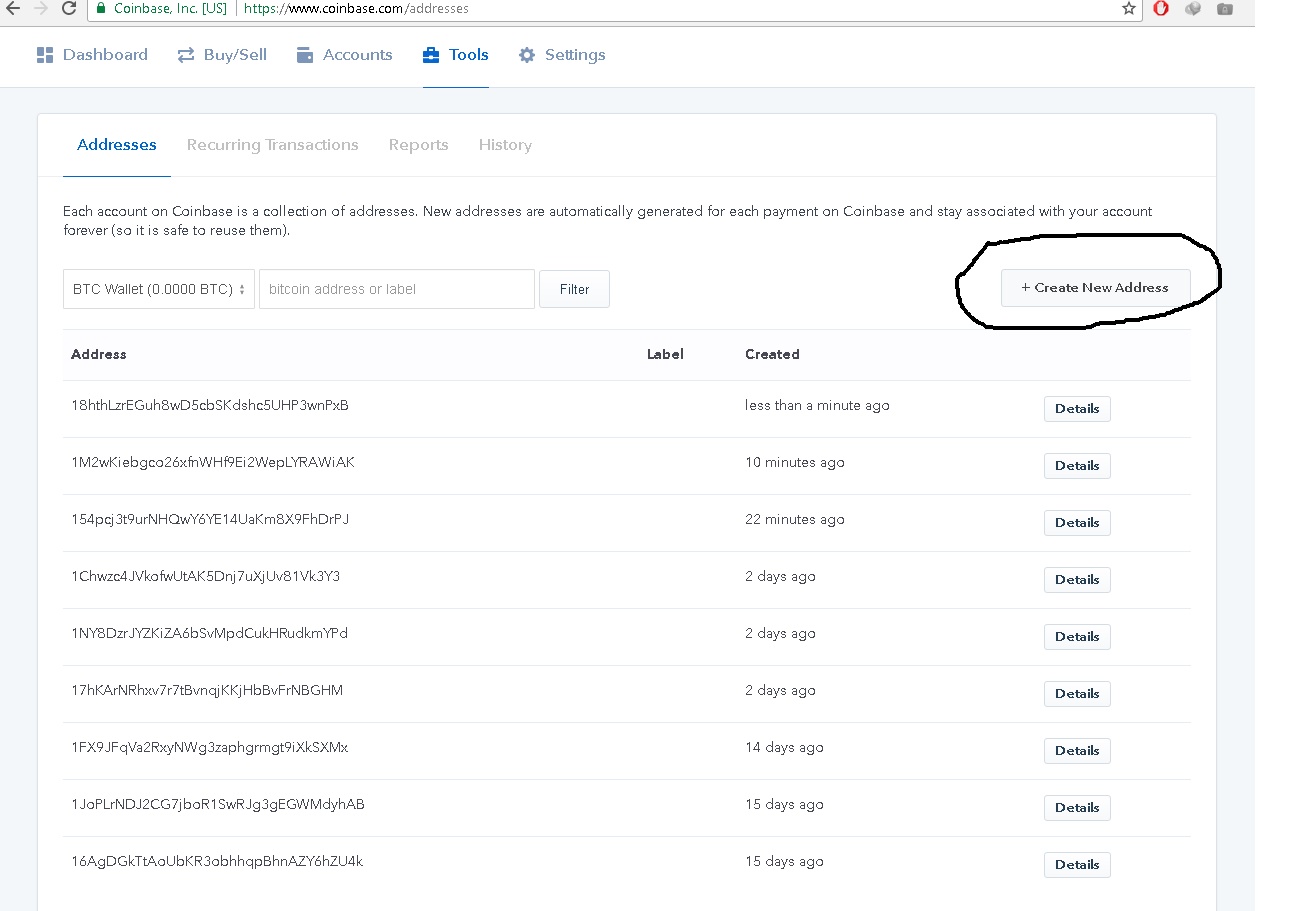Select address text 1JoPLrNDJ2CG7jboR1SwRJg3gEGWMdyhAB
This screenshot has width=1294, height=911.
(x=218, y=805)
